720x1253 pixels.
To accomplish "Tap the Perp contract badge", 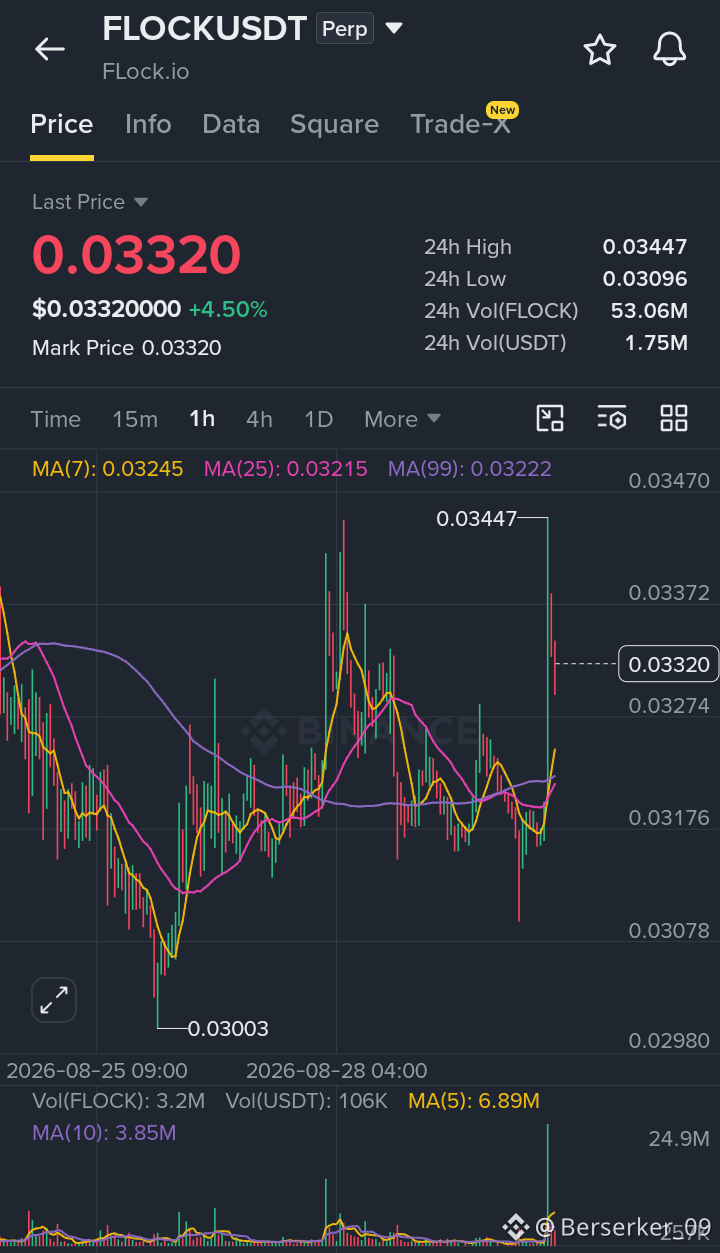I will coord(345,29).
